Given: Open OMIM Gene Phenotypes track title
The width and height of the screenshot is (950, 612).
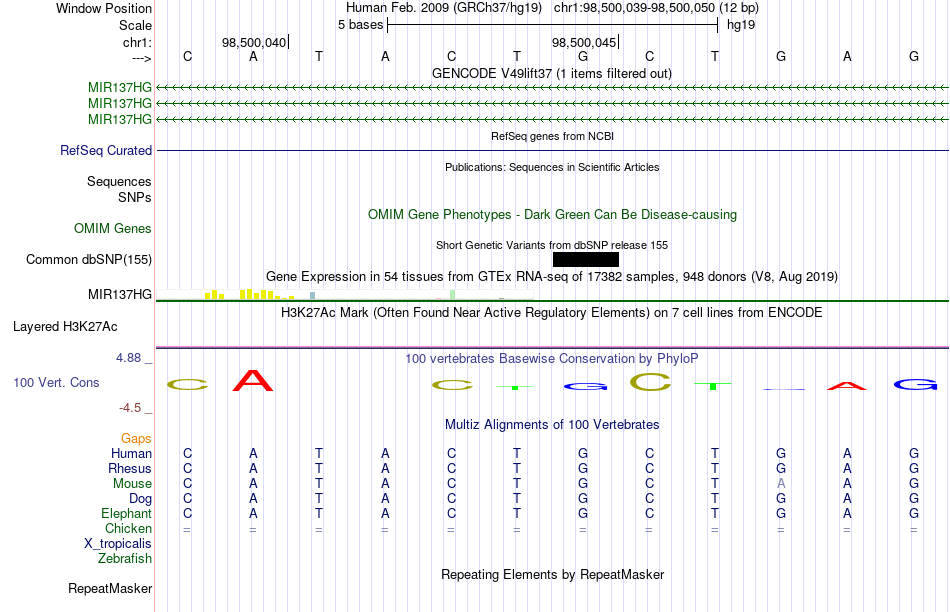Looking at the screenshot, I should (x=552, y=215).
